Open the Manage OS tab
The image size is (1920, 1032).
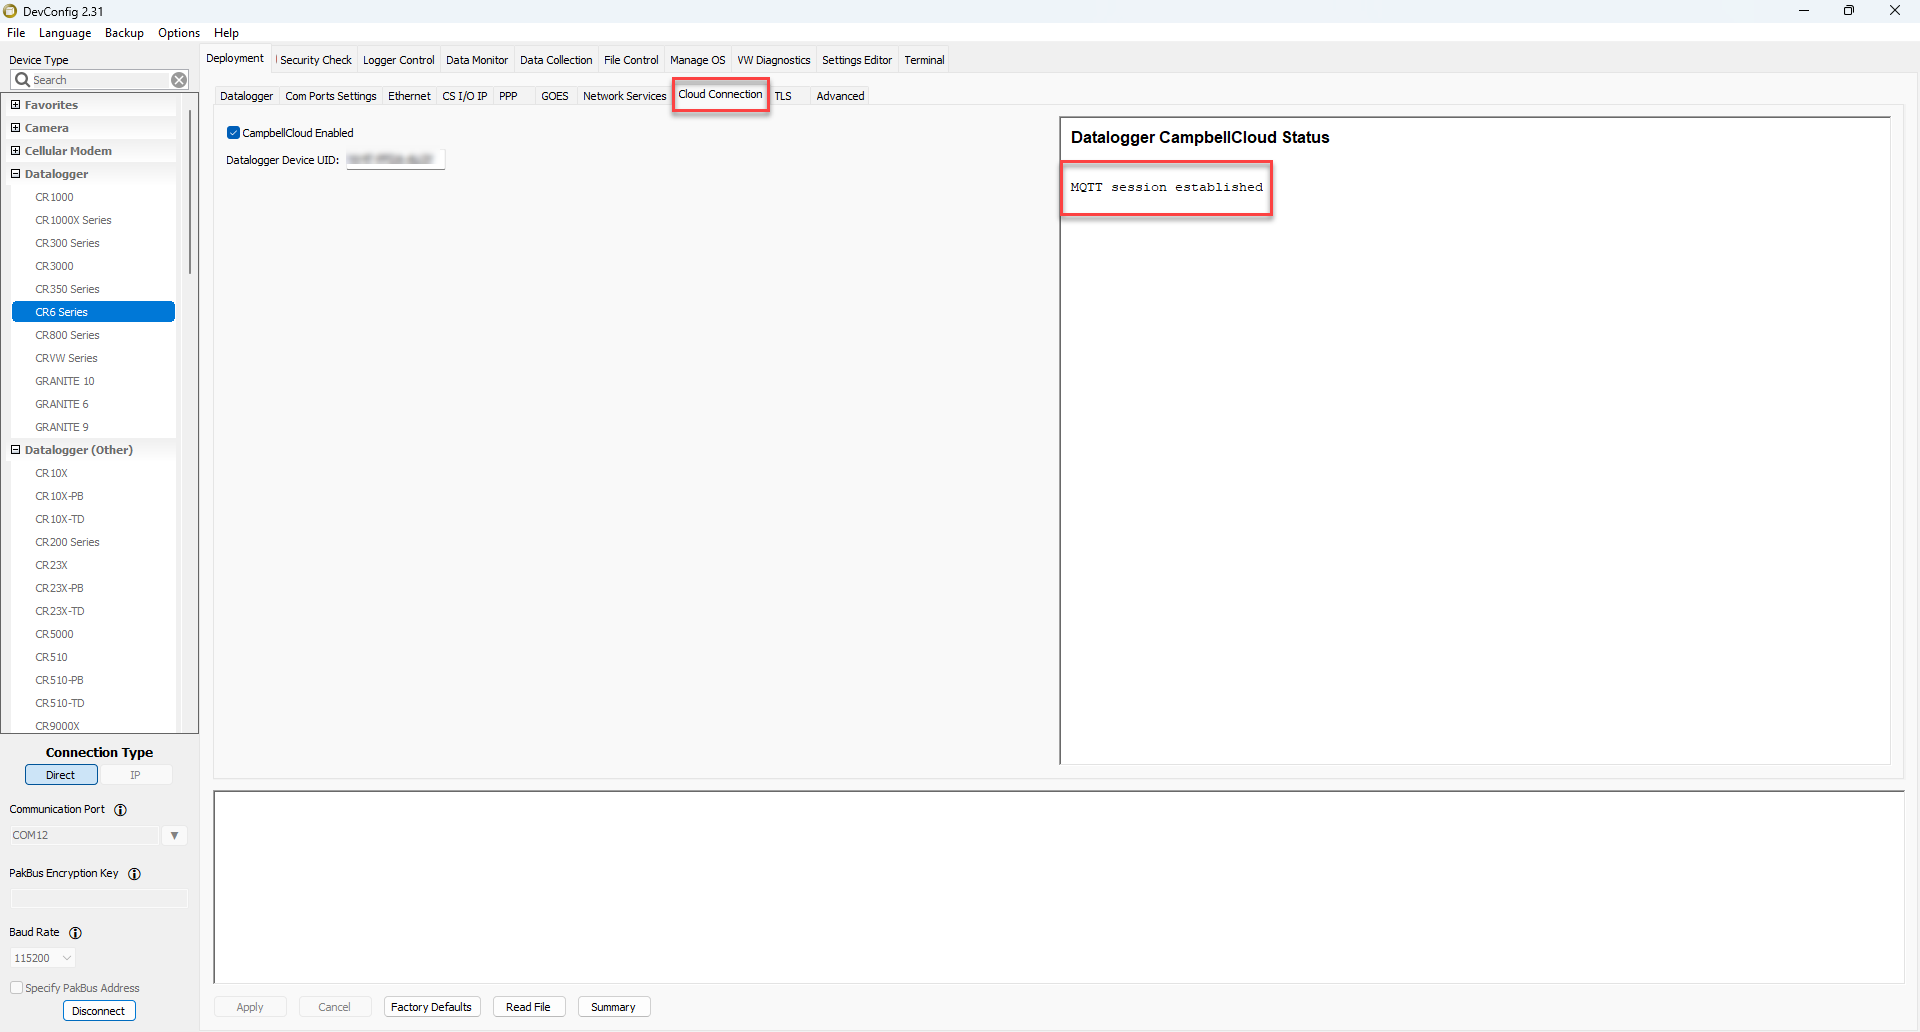click(x=698, y=60)
